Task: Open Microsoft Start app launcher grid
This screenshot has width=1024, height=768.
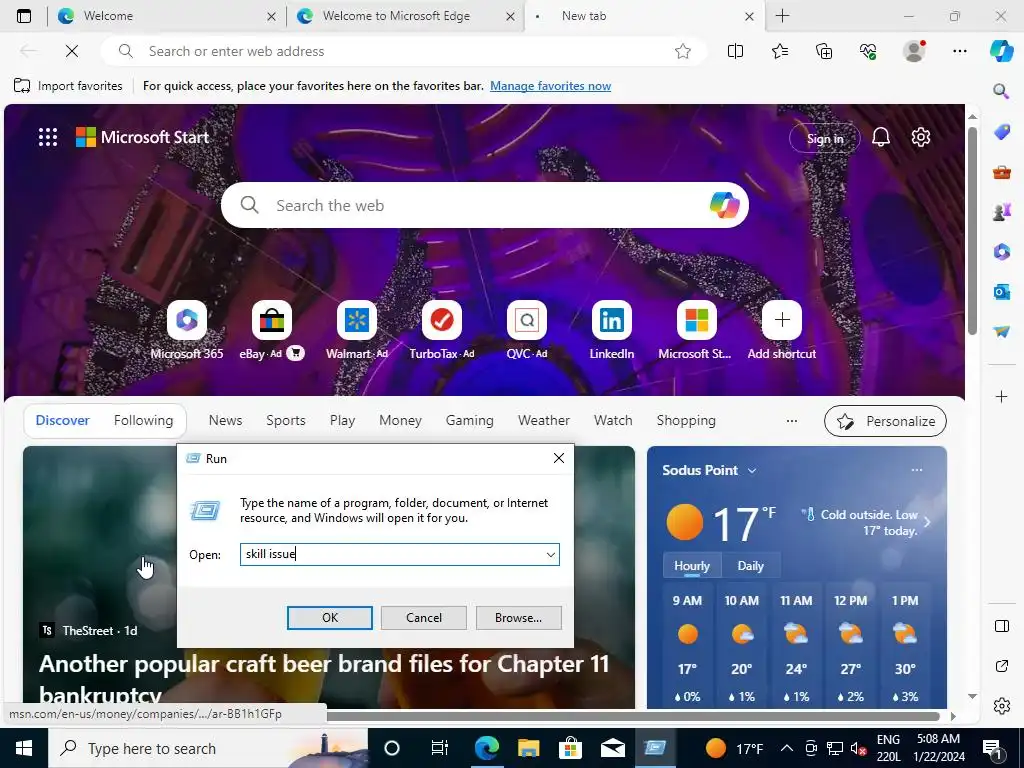Action: coord(48,137)
